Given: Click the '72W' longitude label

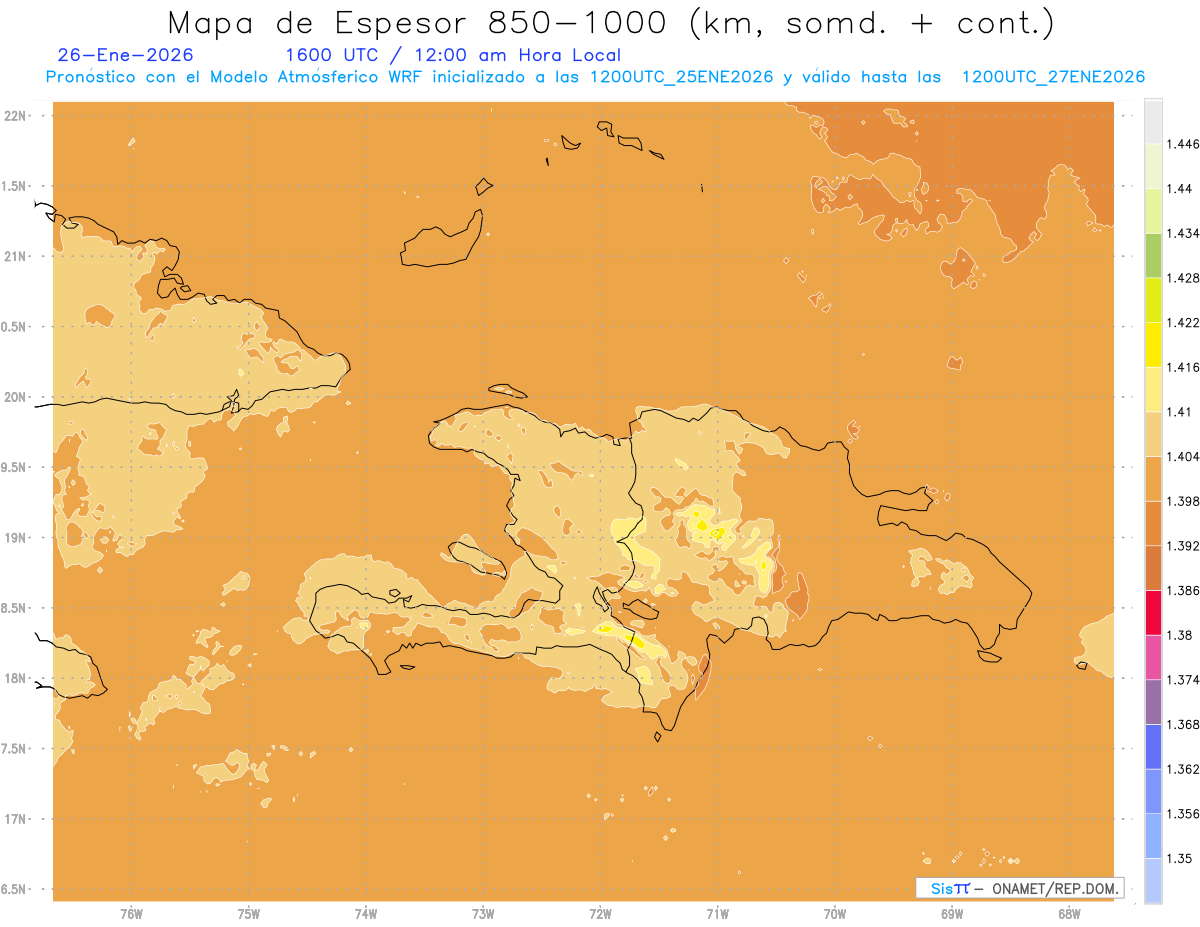Looking at the screenshot, I should 600,914.
